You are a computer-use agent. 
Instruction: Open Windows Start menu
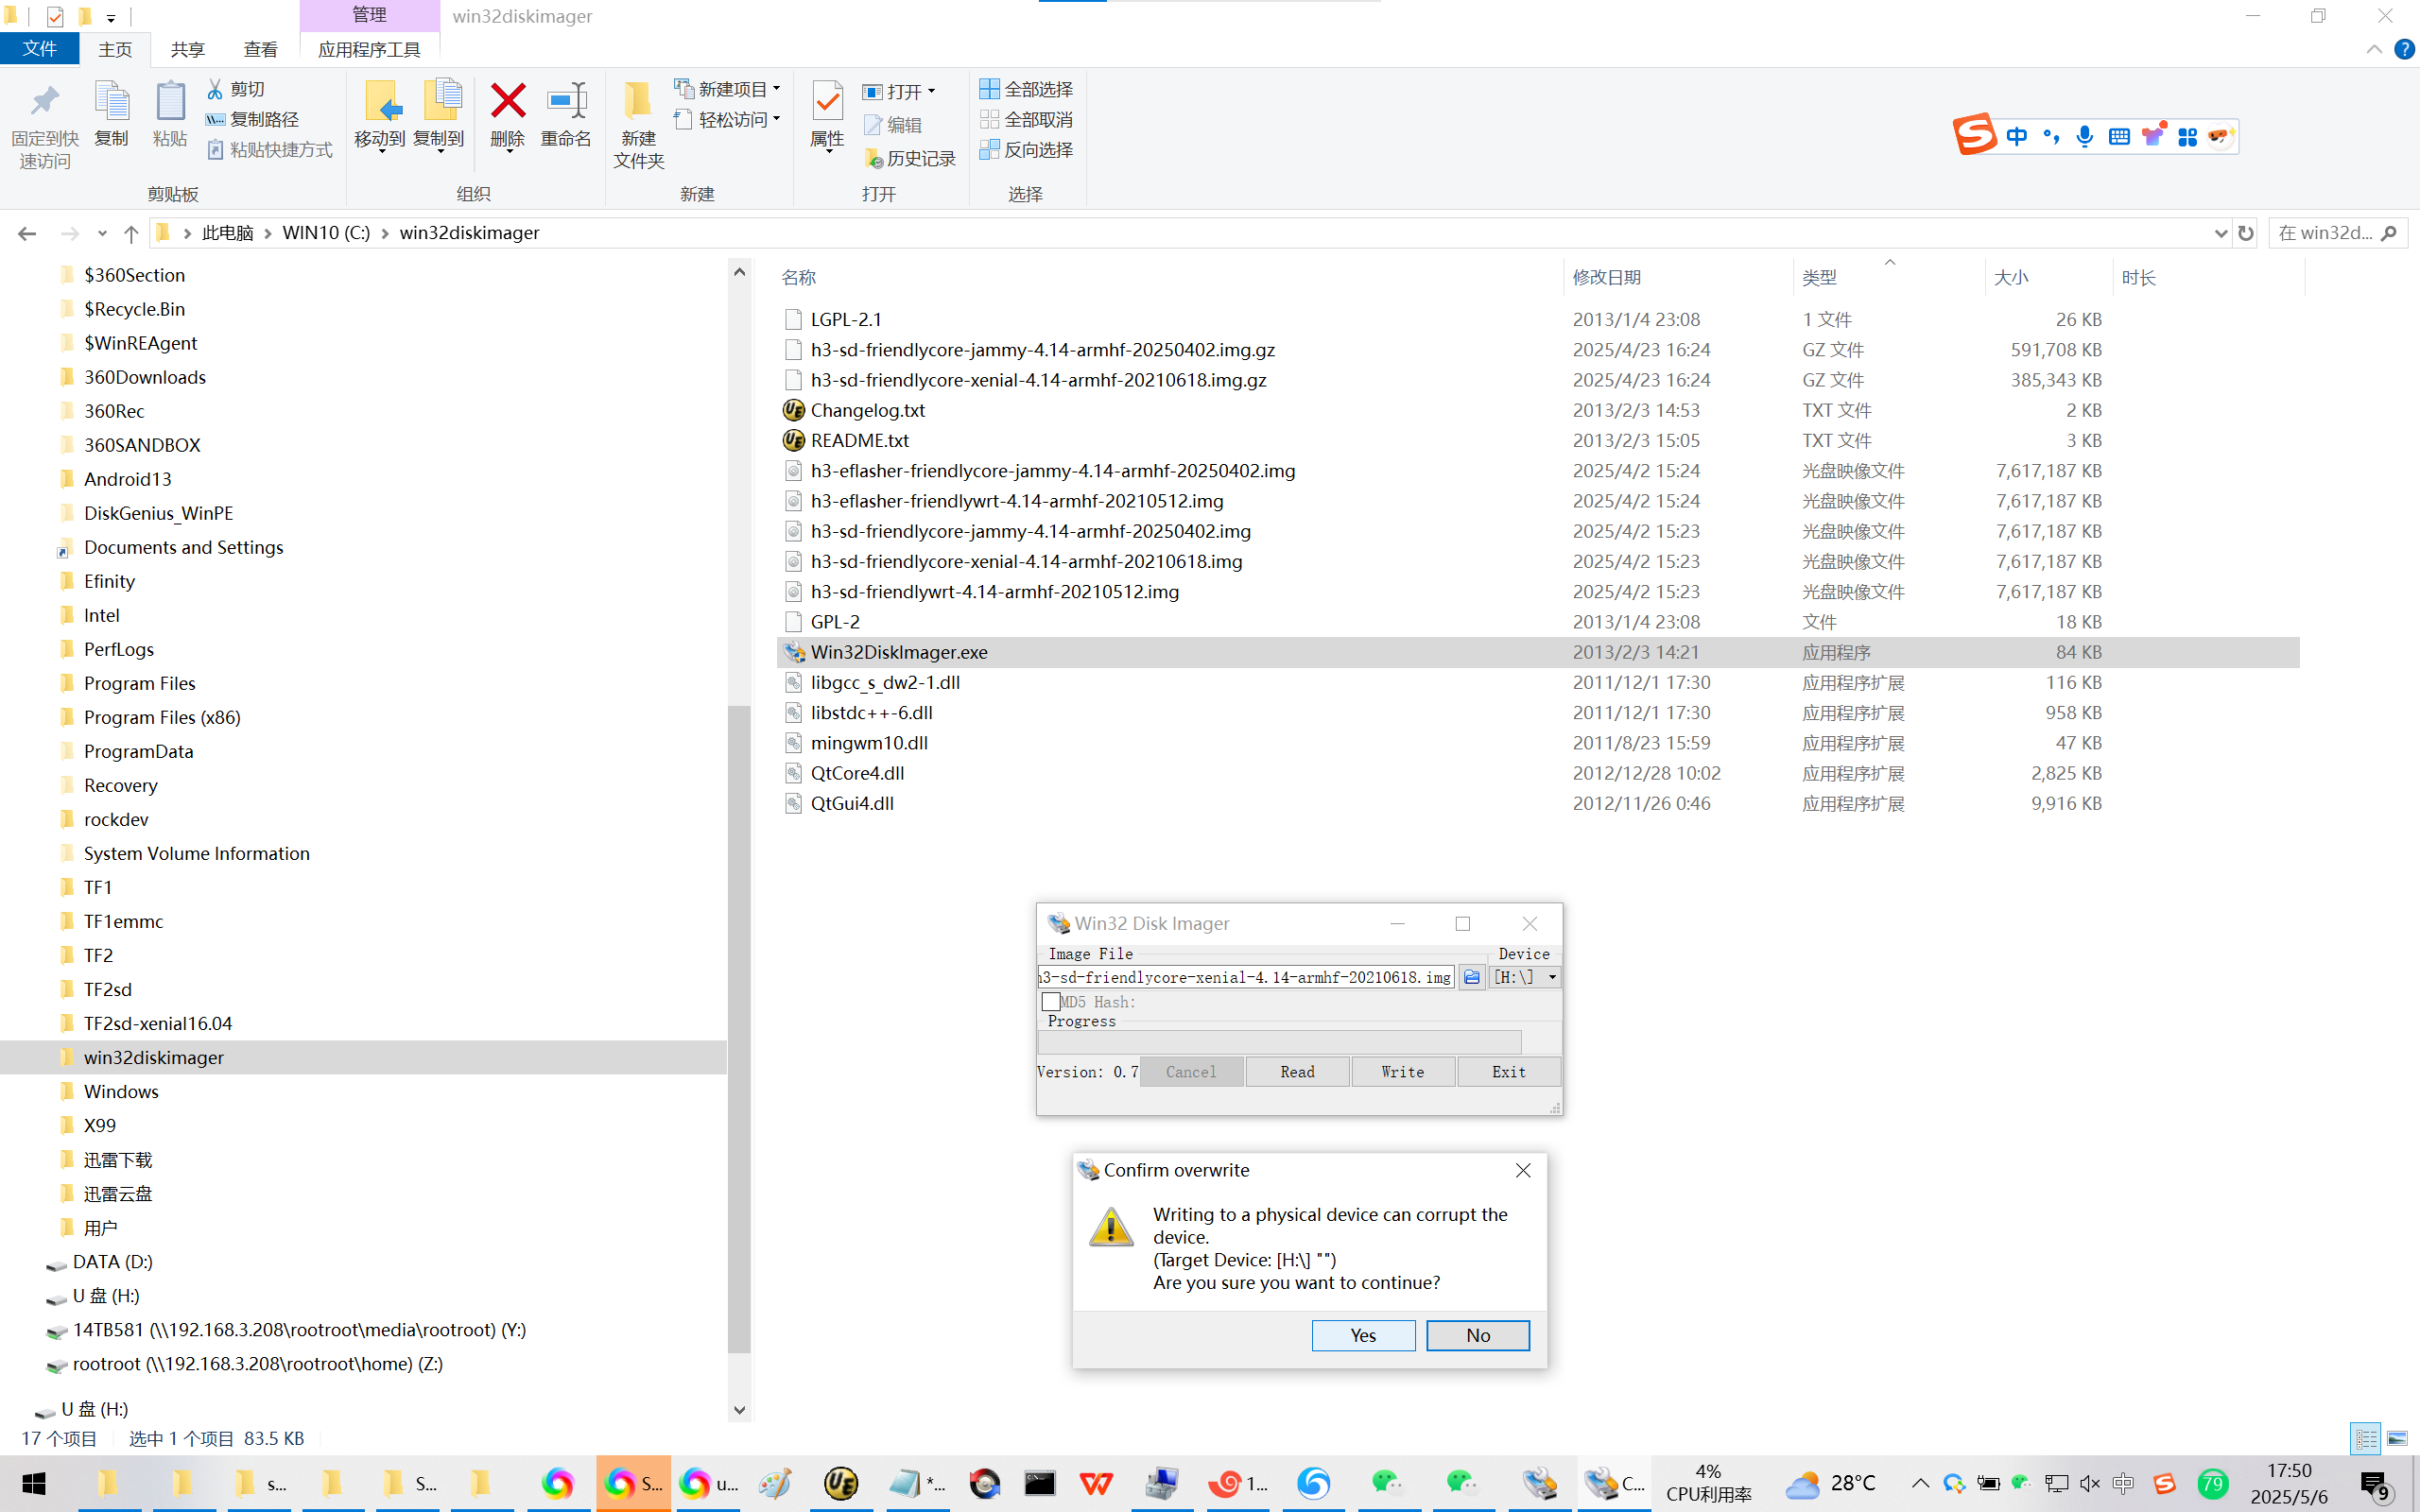[x=33, y=1483]
